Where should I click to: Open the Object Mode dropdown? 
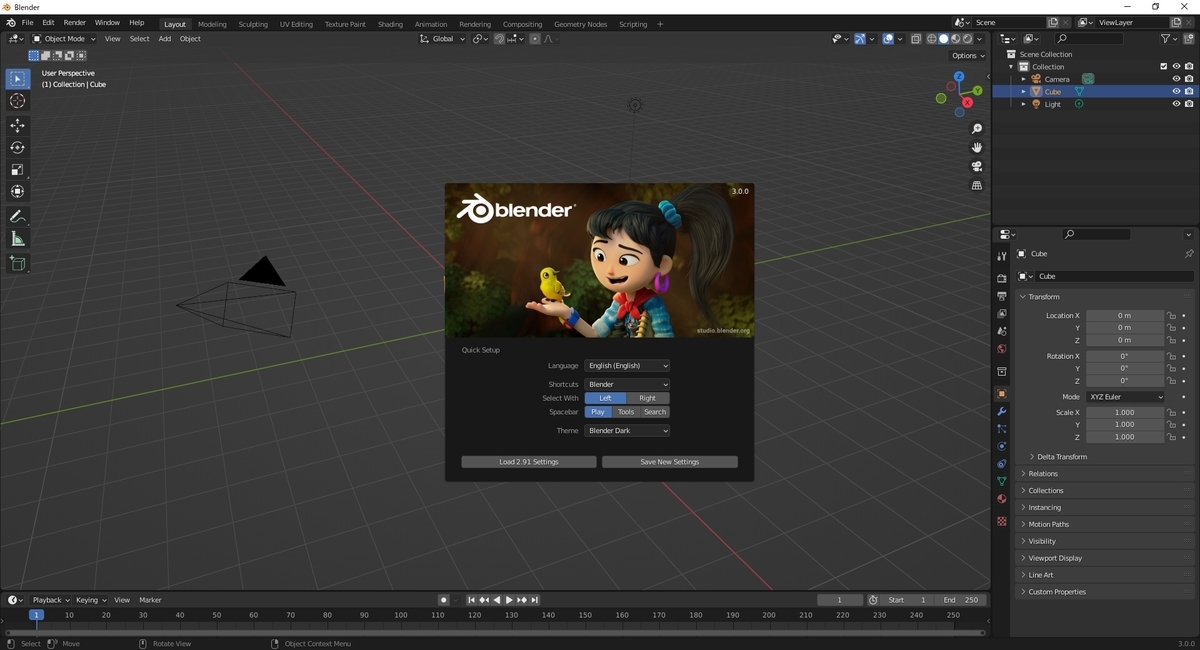pyautogui.click(x=65, y=39)
